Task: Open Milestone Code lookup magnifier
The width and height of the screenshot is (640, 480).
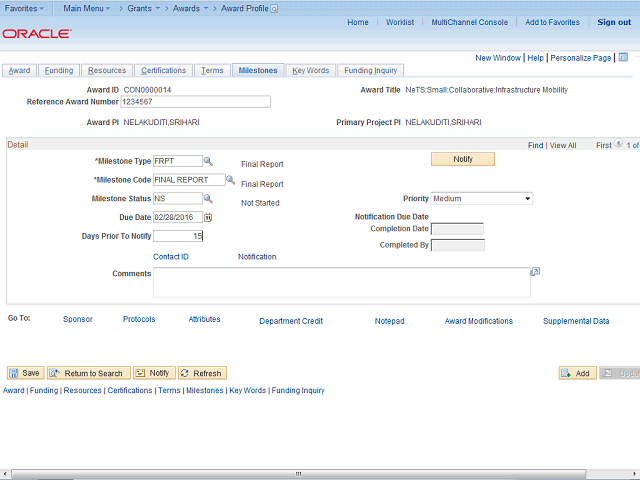Action: [x=231, y=180]
